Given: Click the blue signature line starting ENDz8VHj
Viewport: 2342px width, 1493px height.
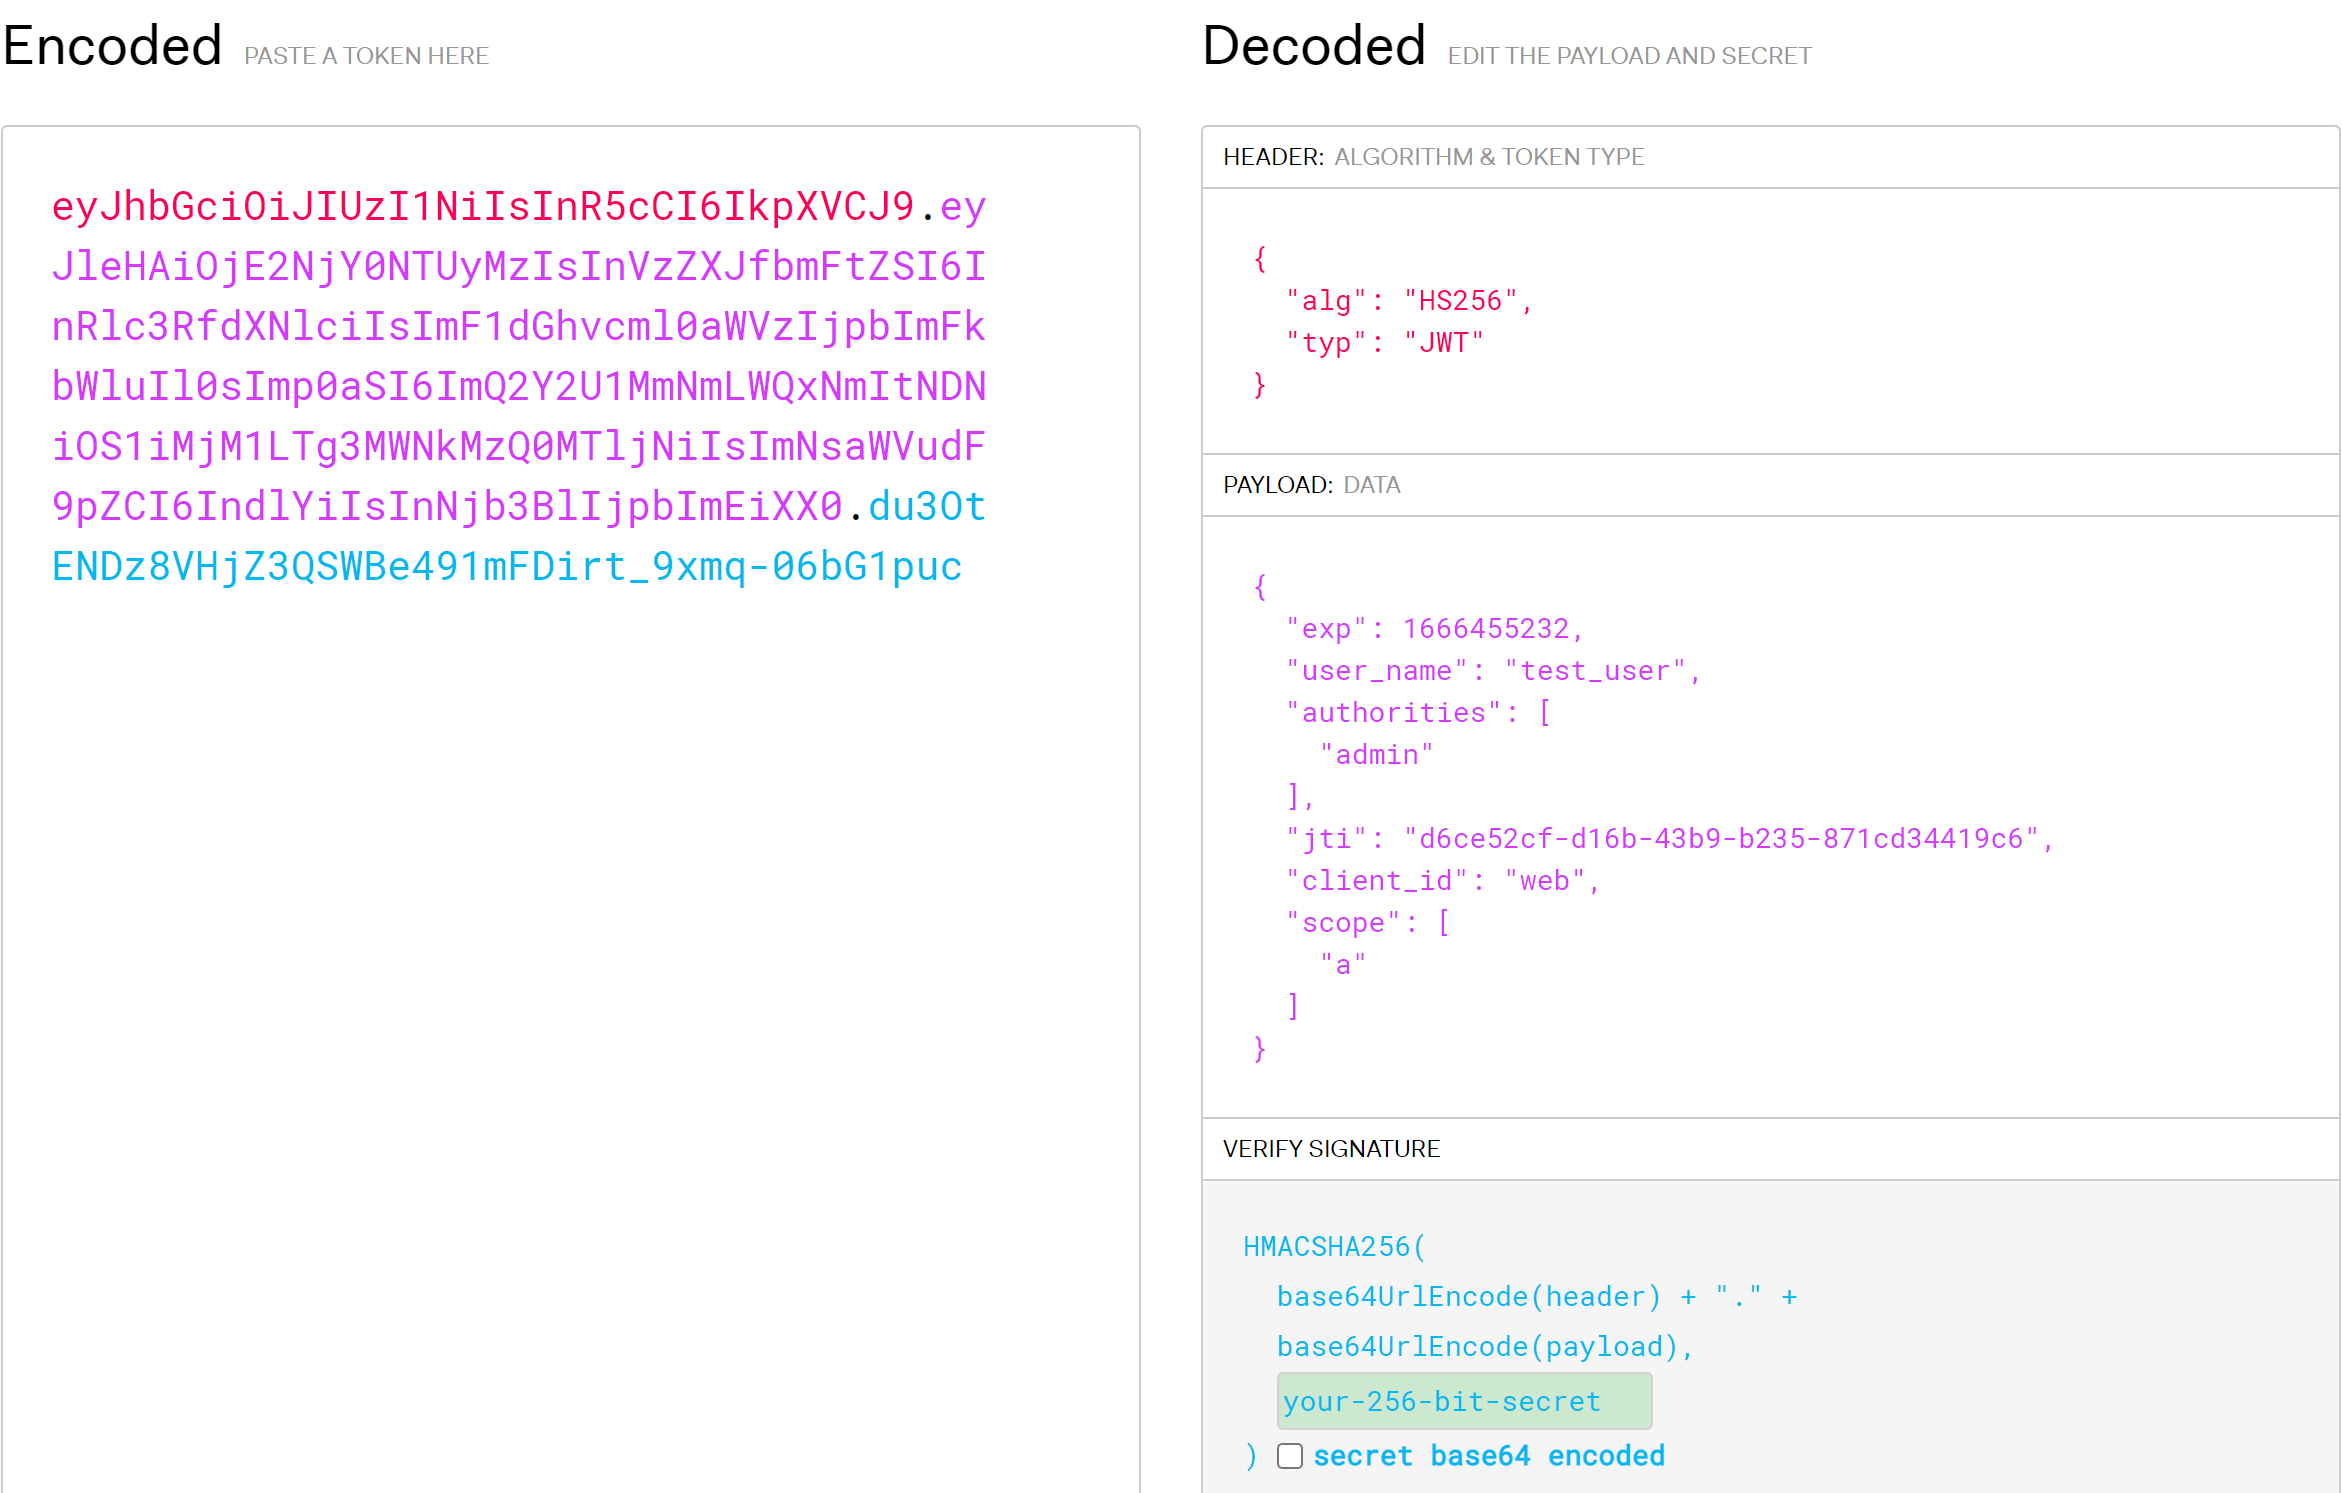Looking at the screenshot, I should click(x=507, y=566).
